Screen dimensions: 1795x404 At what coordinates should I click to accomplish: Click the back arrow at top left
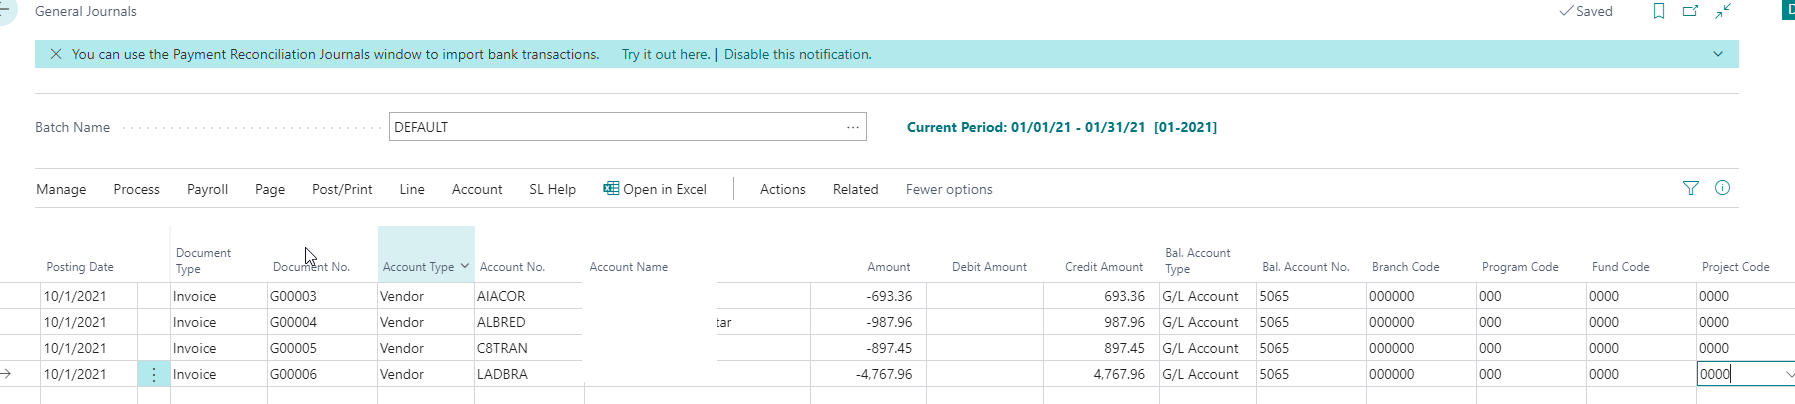(5, 9)
